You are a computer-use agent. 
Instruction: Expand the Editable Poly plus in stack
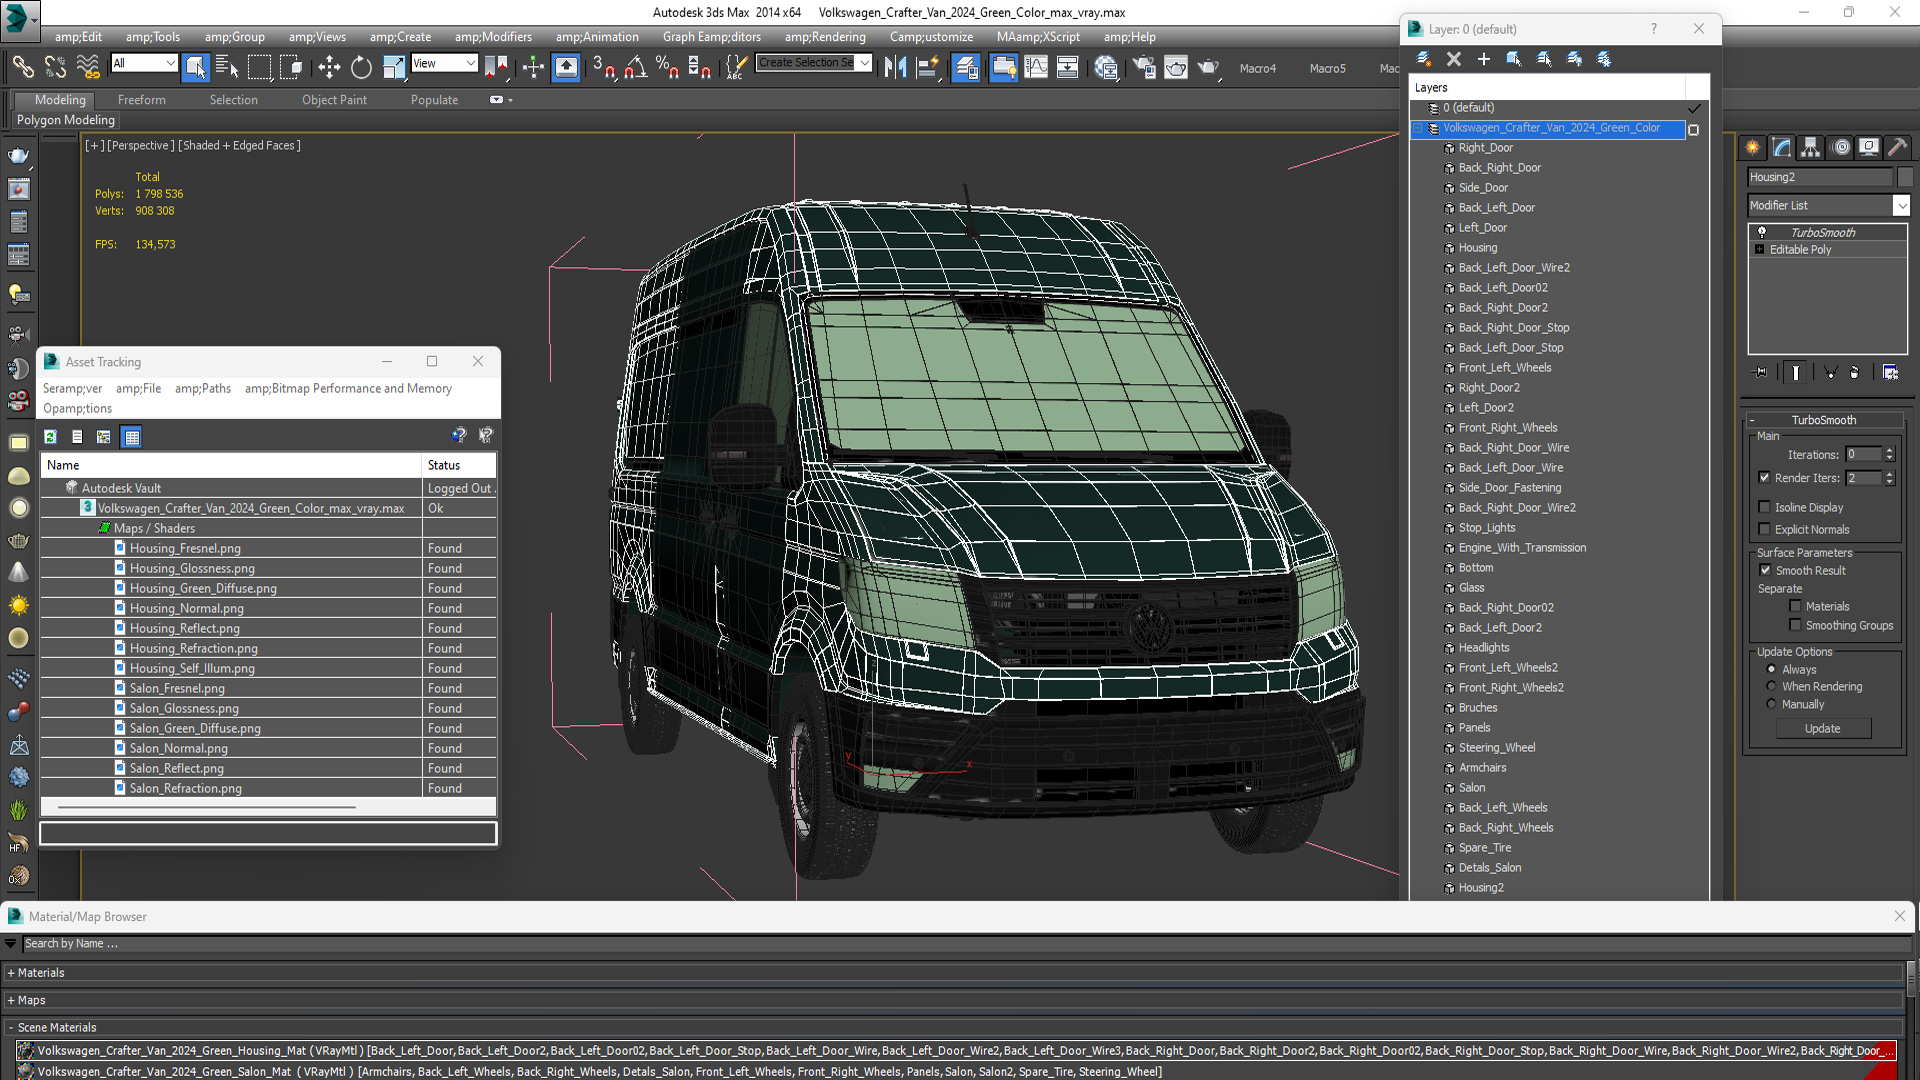click(x=1760, y=249)
